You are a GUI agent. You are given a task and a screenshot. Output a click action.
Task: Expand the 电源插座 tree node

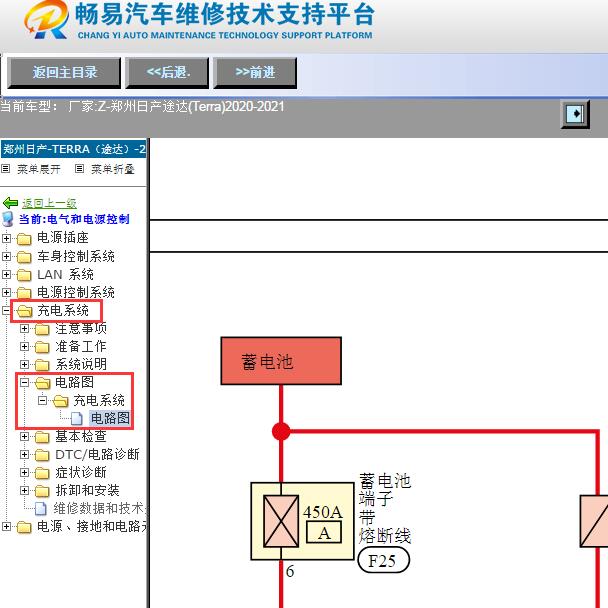point(6,238)
